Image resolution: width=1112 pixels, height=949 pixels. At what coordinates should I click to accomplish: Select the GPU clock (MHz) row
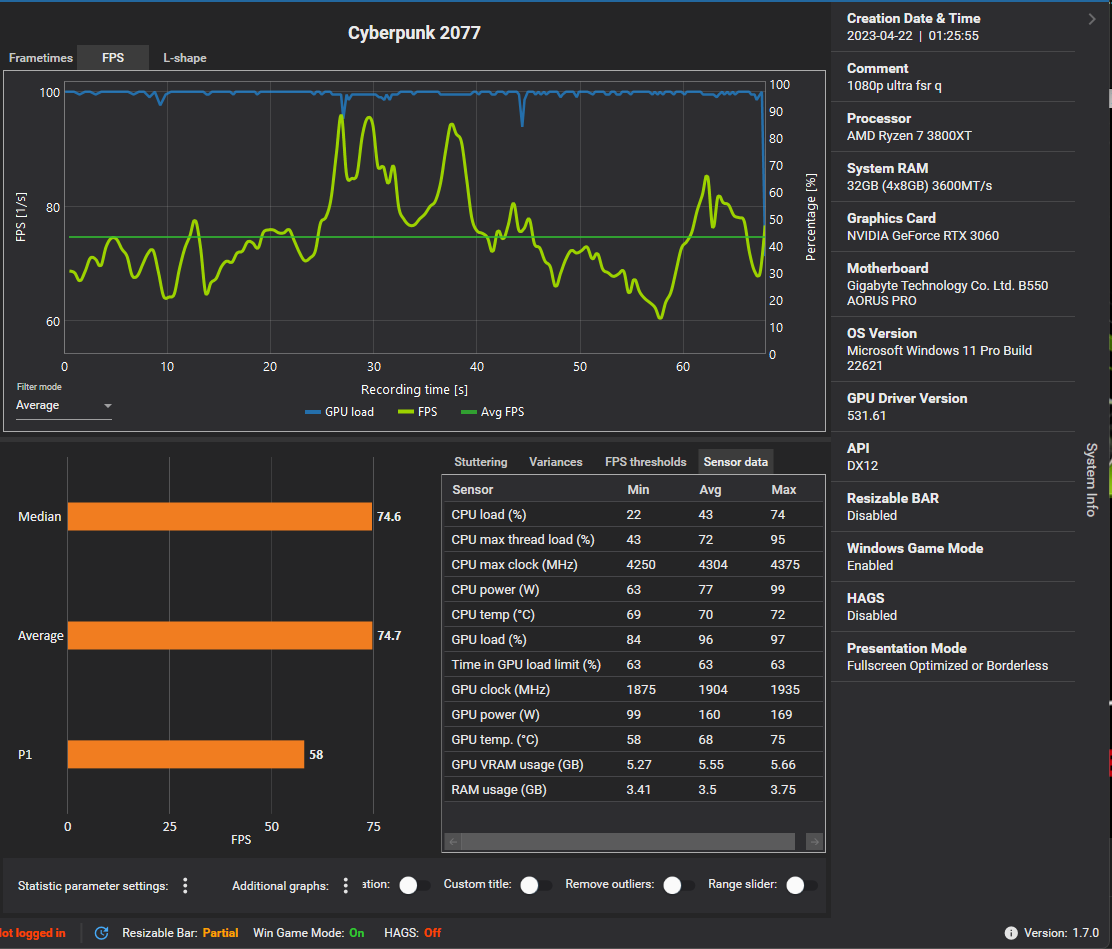[633, 689]
